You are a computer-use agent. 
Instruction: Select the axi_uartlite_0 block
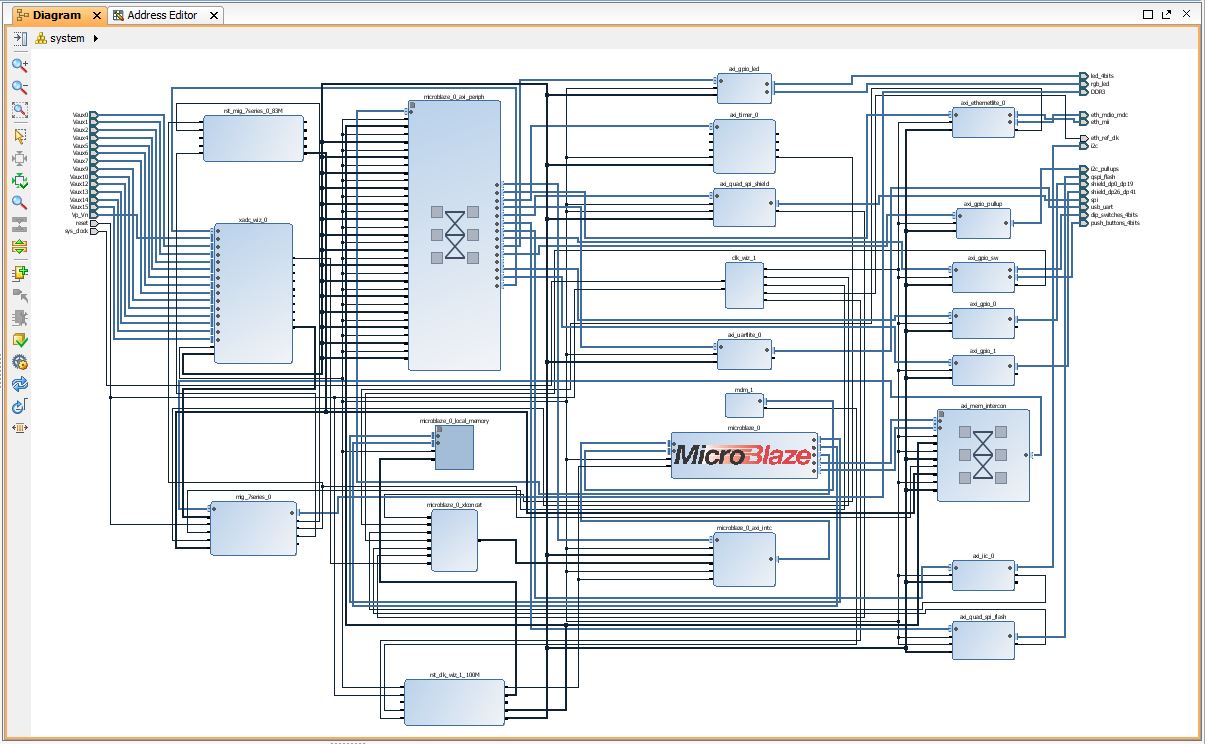pos(744,354)
